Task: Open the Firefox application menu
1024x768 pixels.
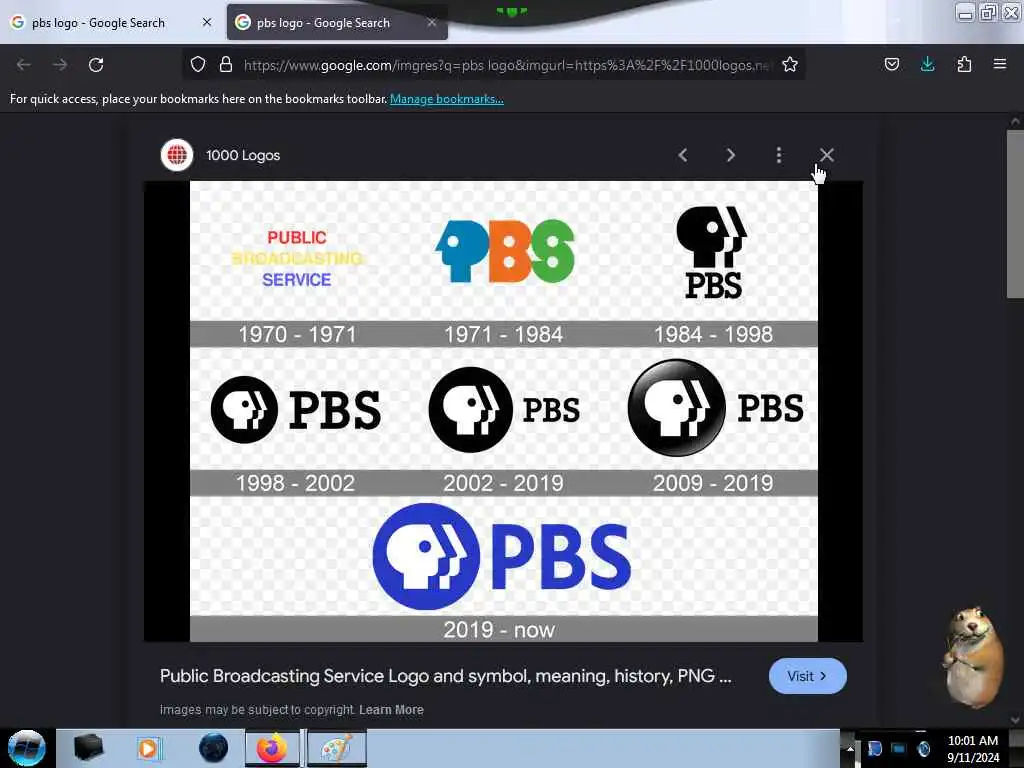Action: pyautogui.click(x=1000, y=65)
